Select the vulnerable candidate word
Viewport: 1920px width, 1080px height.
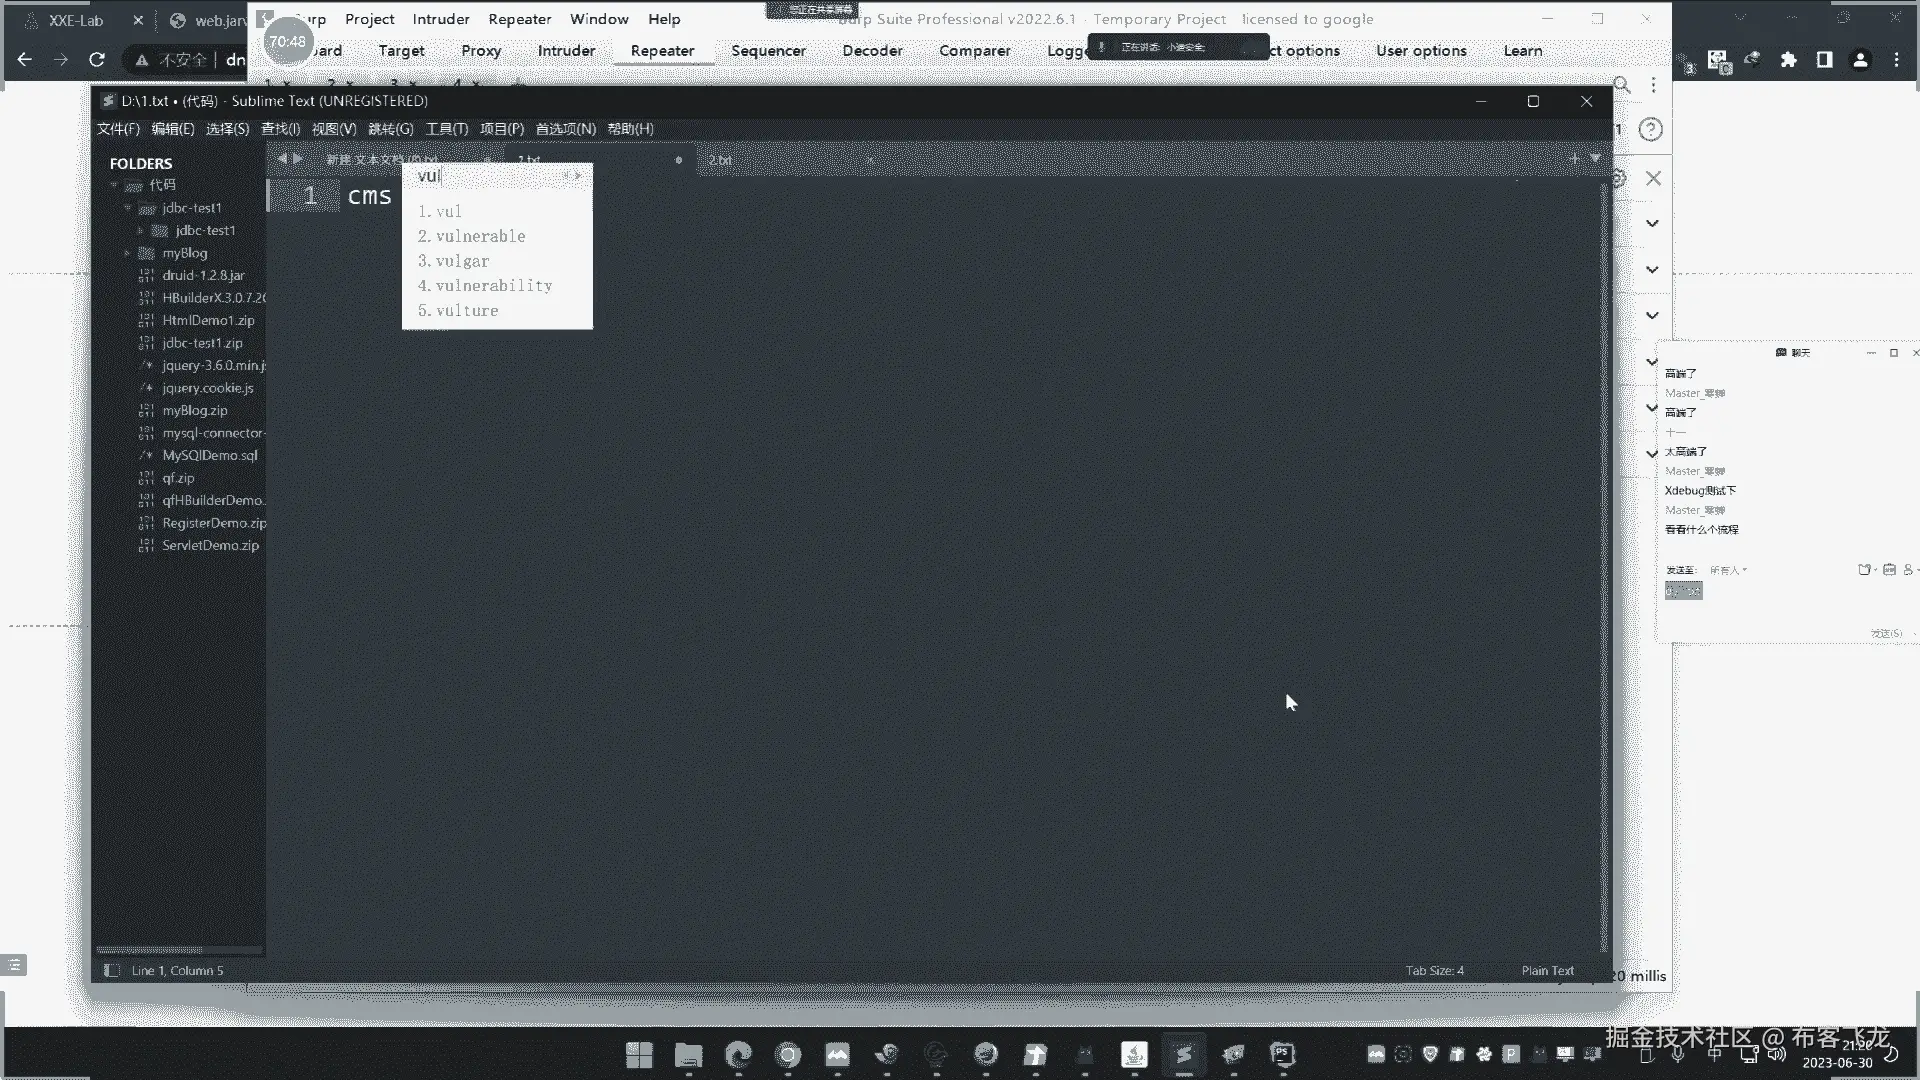(480, 236)
